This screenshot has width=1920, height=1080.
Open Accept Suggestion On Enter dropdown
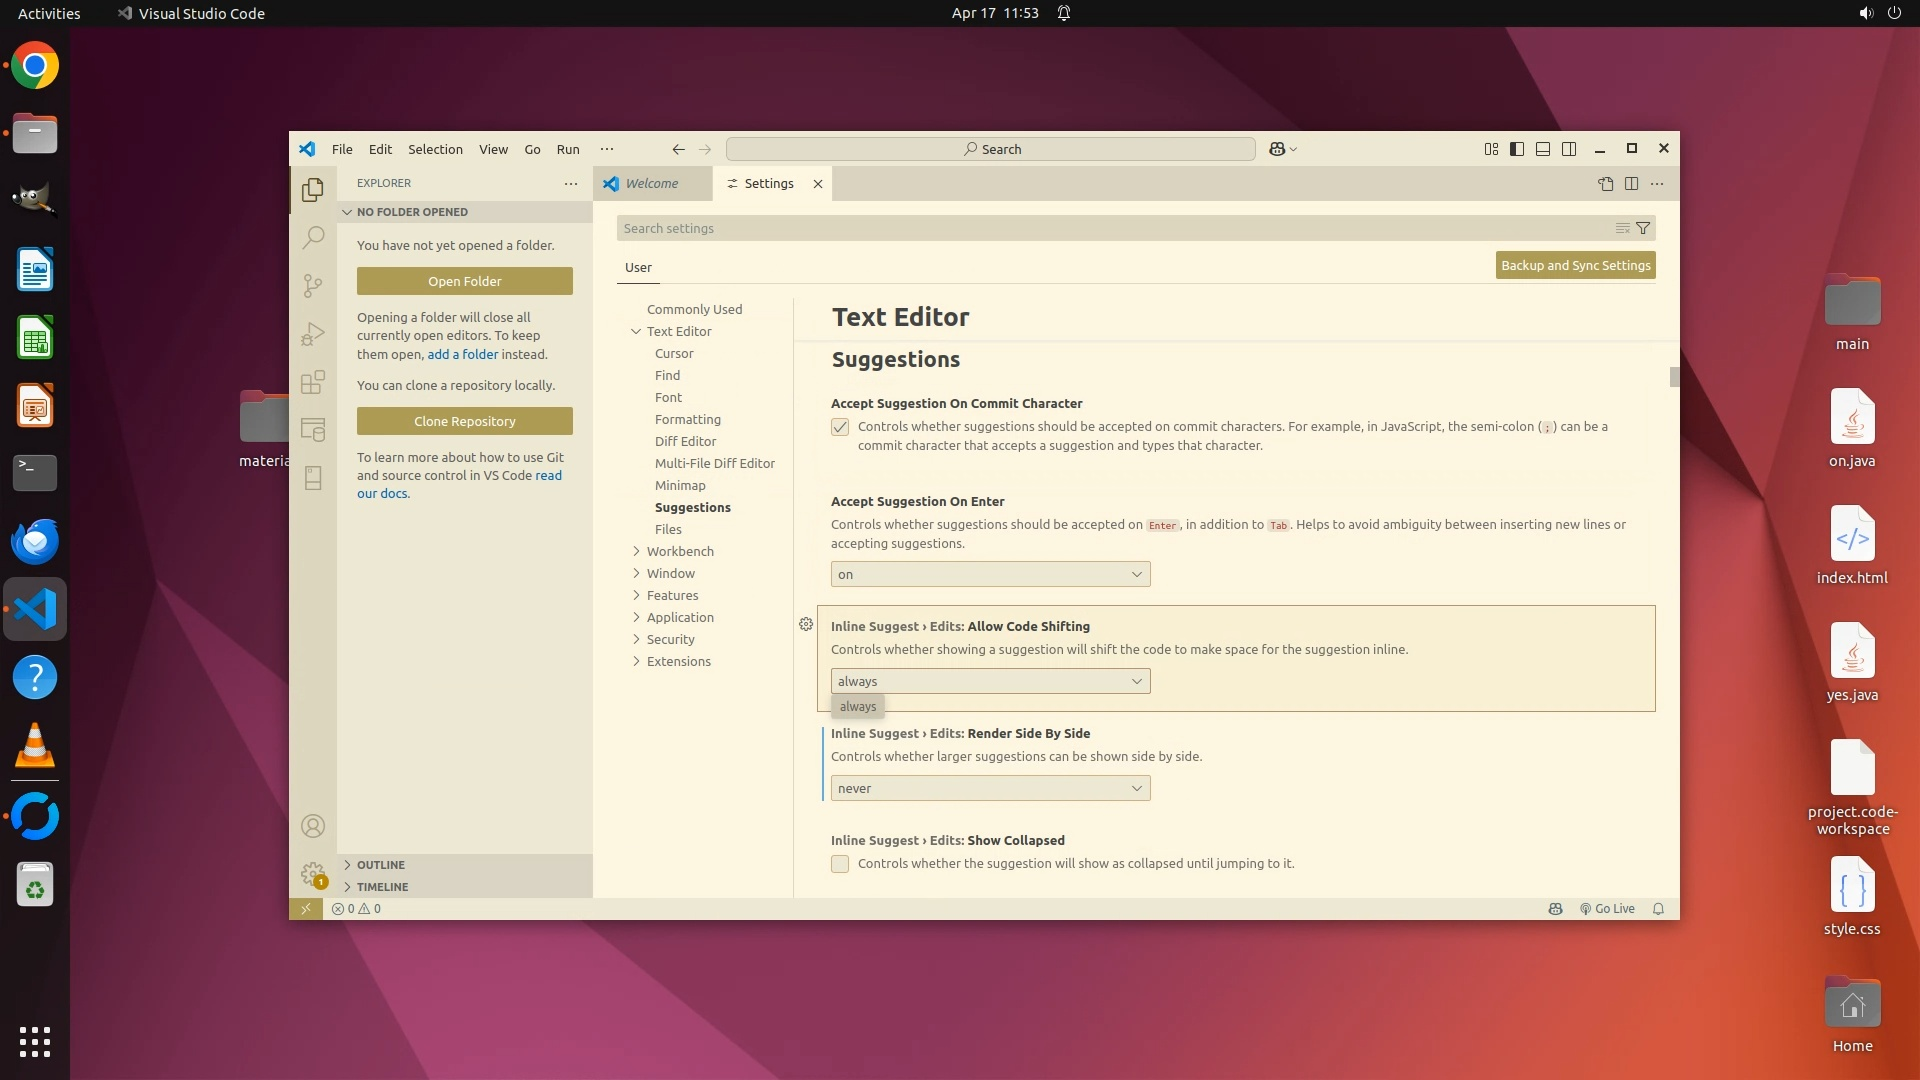point(990,574)
